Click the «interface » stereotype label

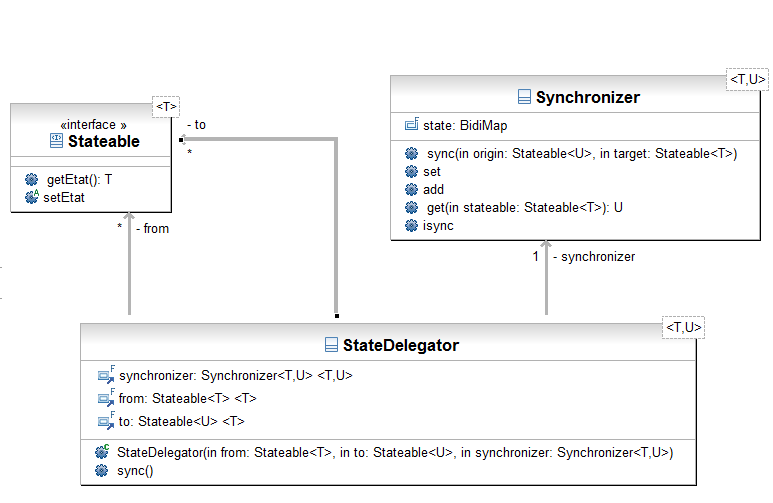point(93,124)
